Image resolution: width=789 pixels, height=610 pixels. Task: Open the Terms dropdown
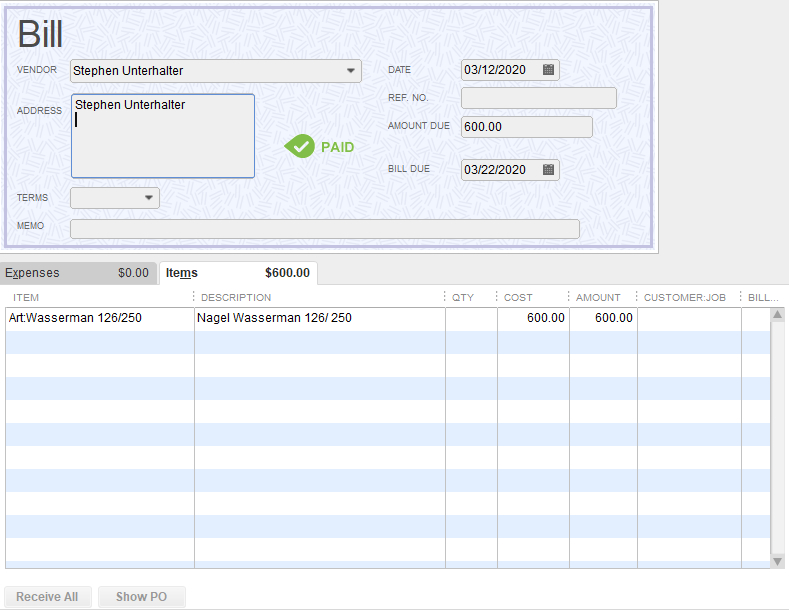(x=150, y=198)
